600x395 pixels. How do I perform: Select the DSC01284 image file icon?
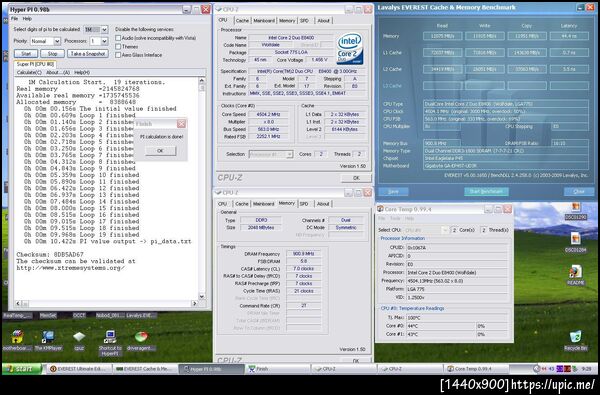pyautogui.click(x=576, y=239)
